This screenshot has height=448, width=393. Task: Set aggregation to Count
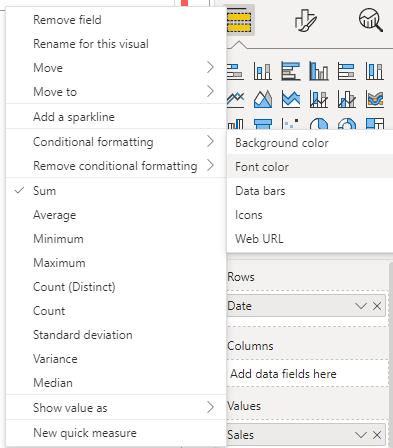(x=116, y=311)
